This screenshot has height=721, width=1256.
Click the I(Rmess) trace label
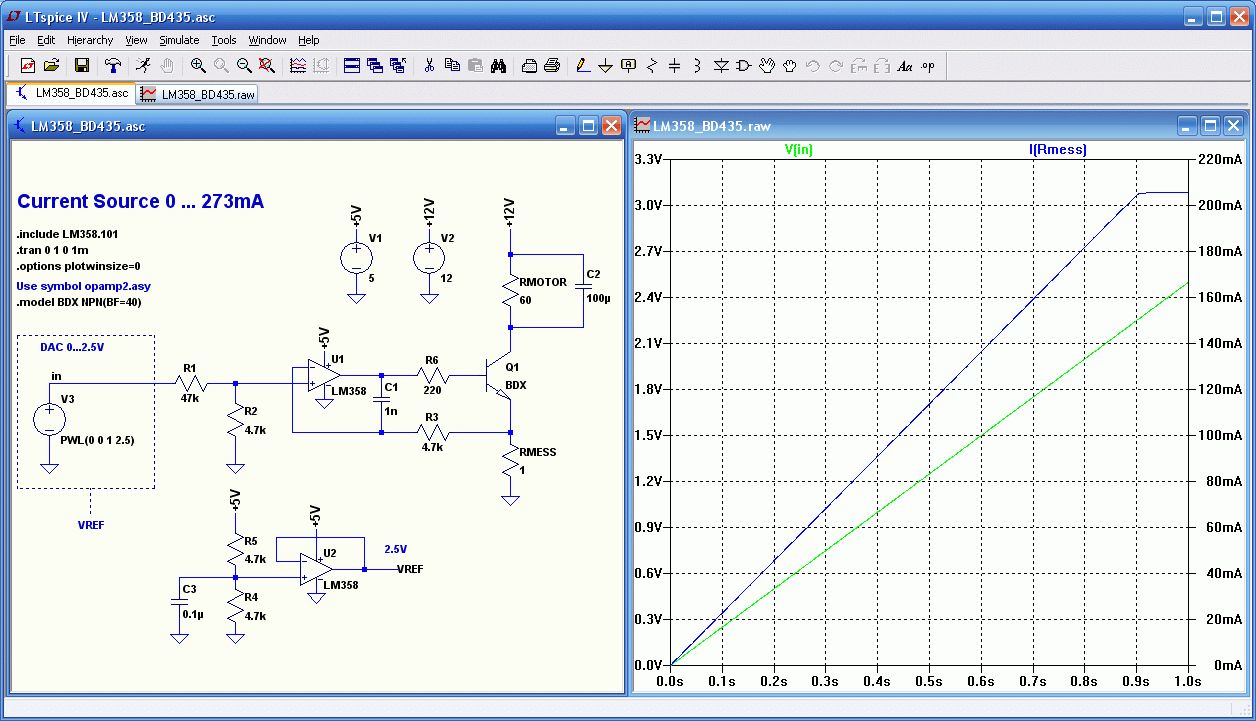tap(1057, 150)
